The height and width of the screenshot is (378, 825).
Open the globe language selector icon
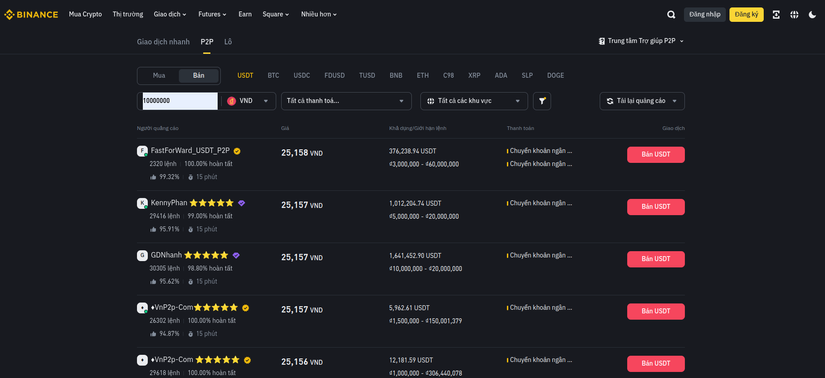[x=794, y=15]
